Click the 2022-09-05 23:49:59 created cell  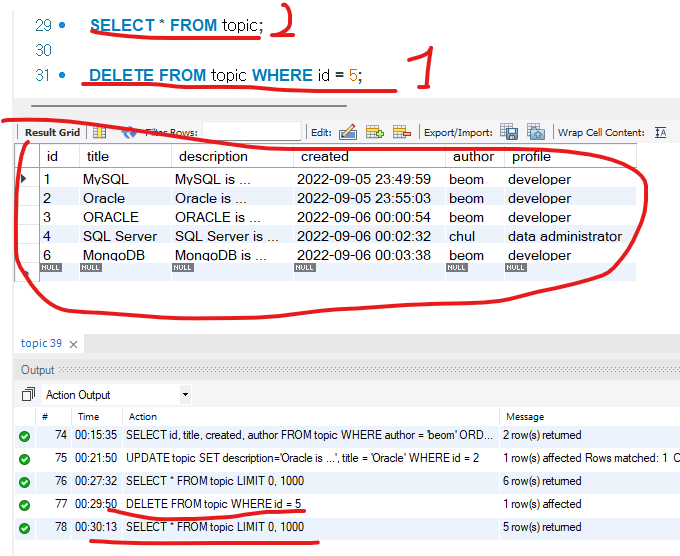(x=369, y=179)
